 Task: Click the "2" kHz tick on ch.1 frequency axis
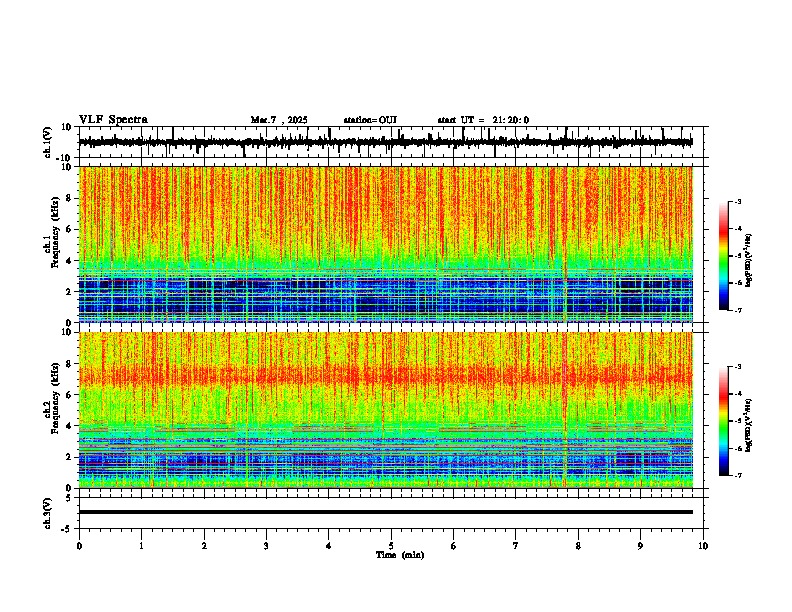coord(69,291)
